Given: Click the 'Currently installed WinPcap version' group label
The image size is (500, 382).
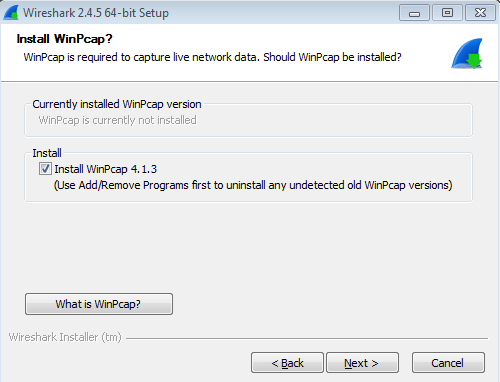Looking at the screenshot, I should tap(117, 104).
